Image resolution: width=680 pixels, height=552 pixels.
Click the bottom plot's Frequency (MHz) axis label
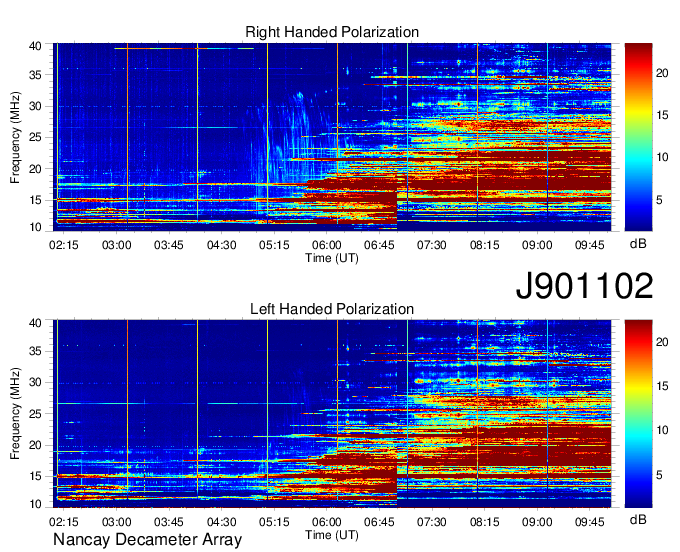click(x=15, y=414)
